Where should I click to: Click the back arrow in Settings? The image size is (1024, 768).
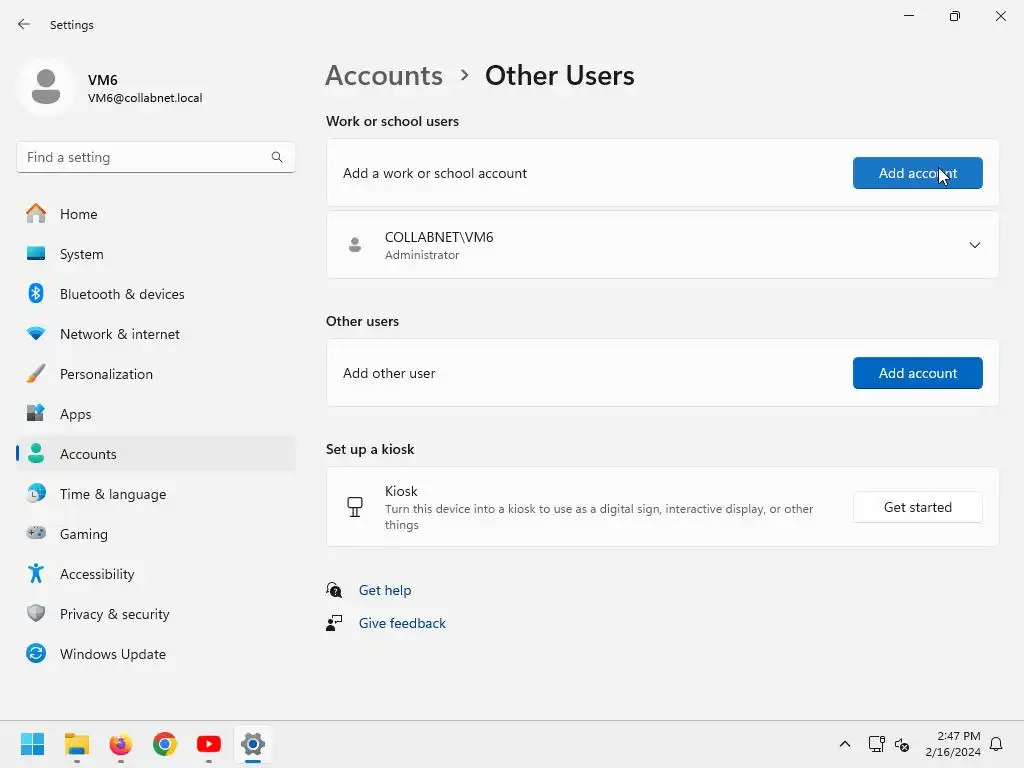(x=24, y=24)
